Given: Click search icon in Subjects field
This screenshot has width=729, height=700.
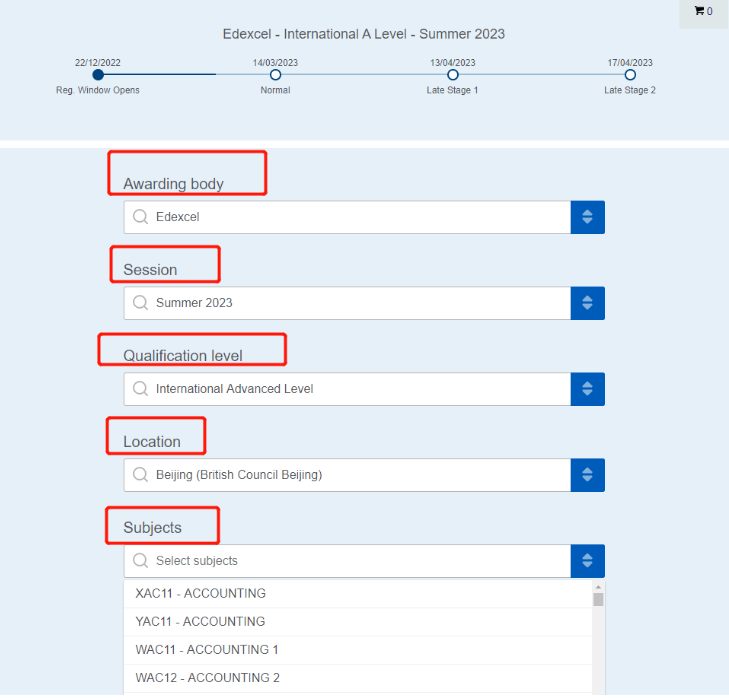Looking at the screenshot, I should 140,561.
